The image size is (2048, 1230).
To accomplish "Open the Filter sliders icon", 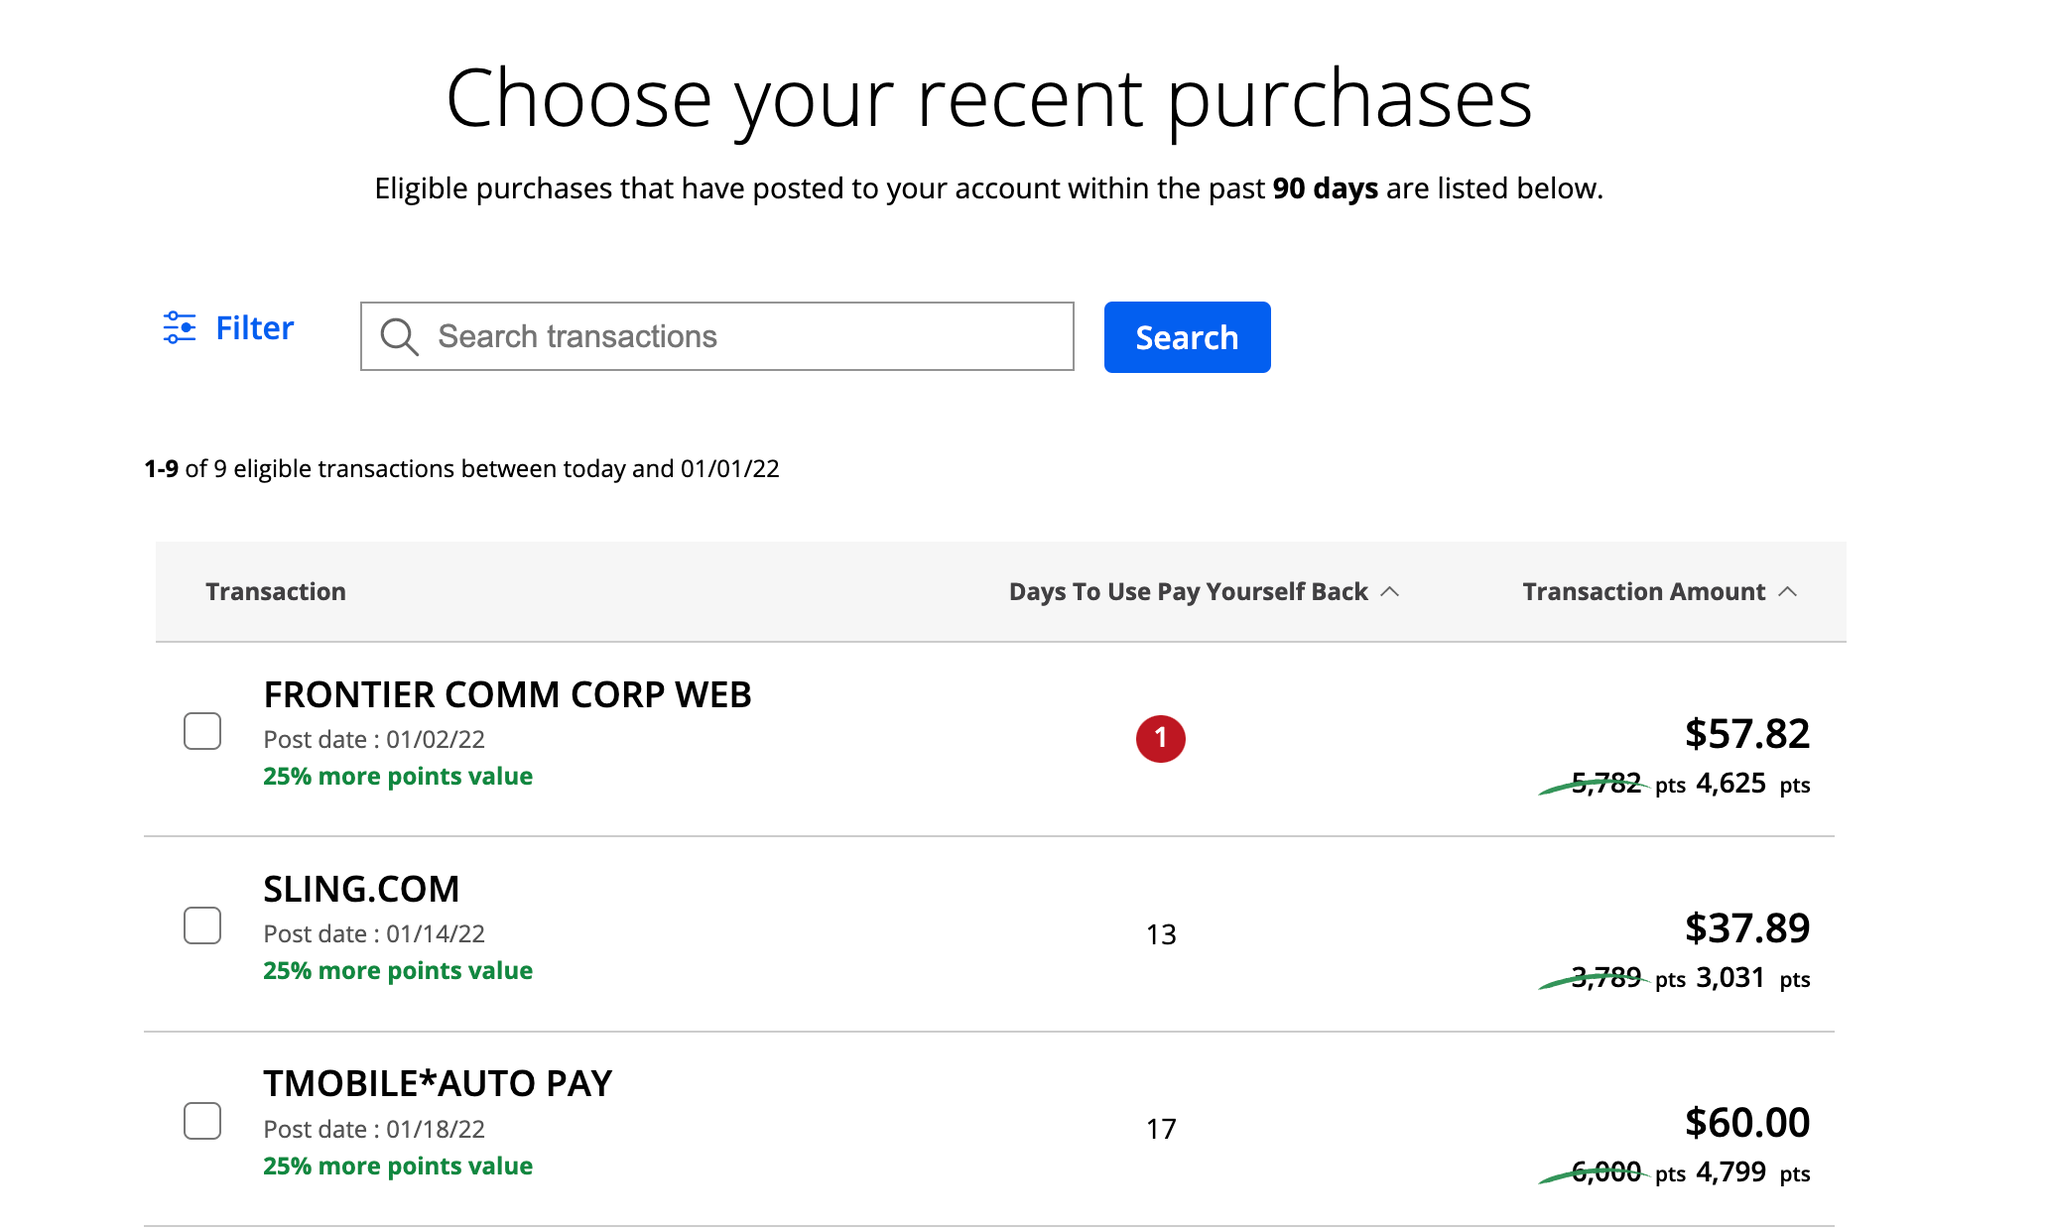I will tap(180, 327).
